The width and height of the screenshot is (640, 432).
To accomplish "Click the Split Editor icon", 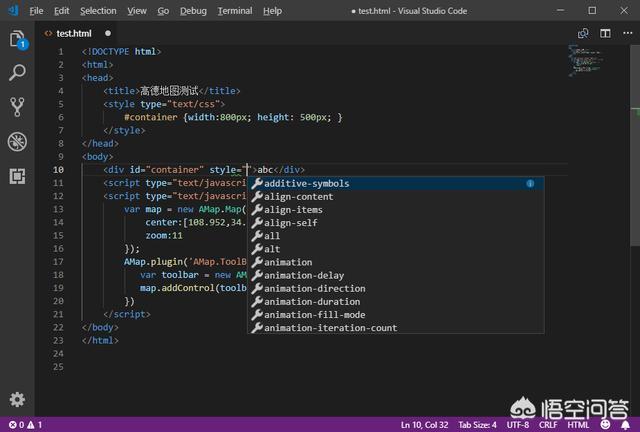I will coord(603,33).
